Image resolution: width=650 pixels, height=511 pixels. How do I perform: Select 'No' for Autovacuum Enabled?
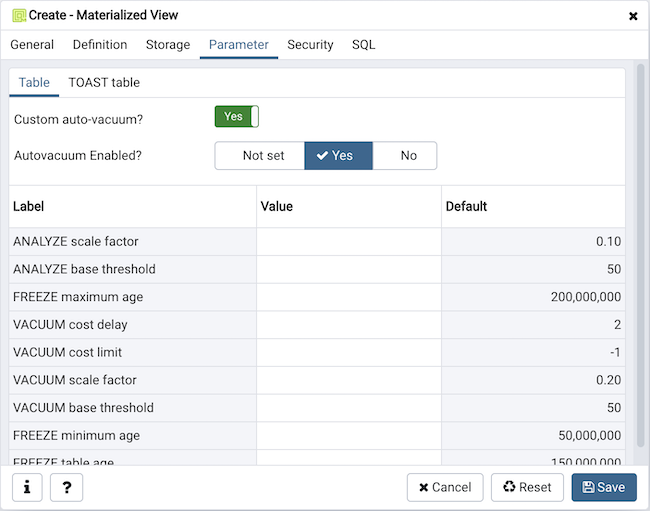click(408, 156)
